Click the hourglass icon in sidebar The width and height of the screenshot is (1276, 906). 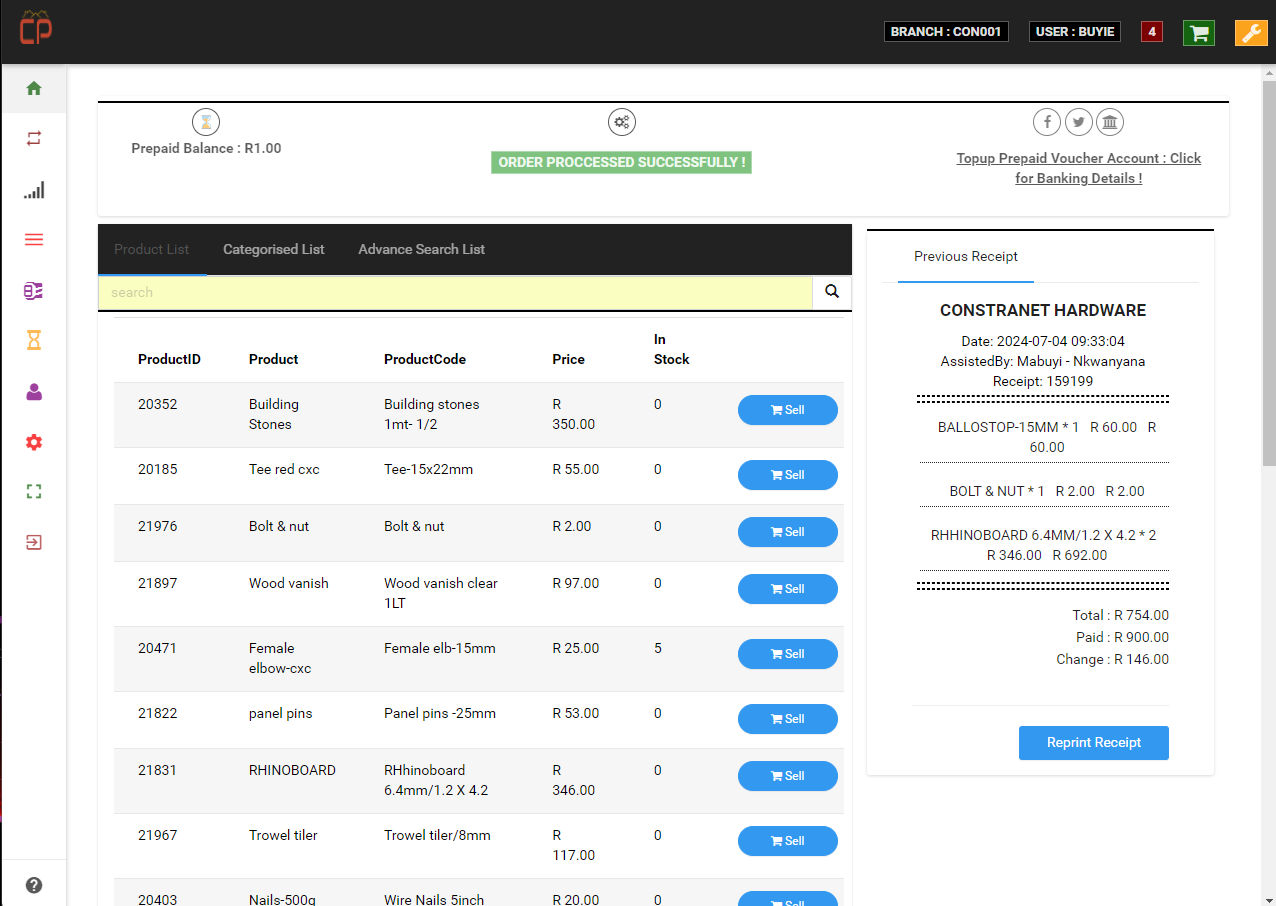click(x=34, y=341)
